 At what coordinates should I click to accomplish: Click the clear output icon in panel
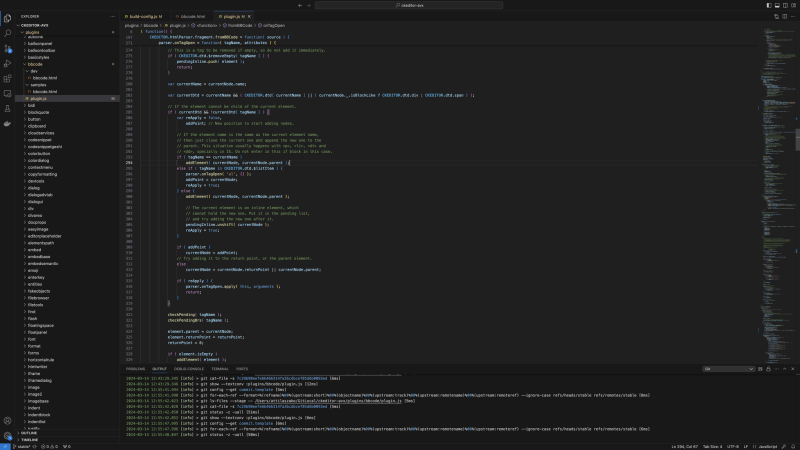coord(760,369)
